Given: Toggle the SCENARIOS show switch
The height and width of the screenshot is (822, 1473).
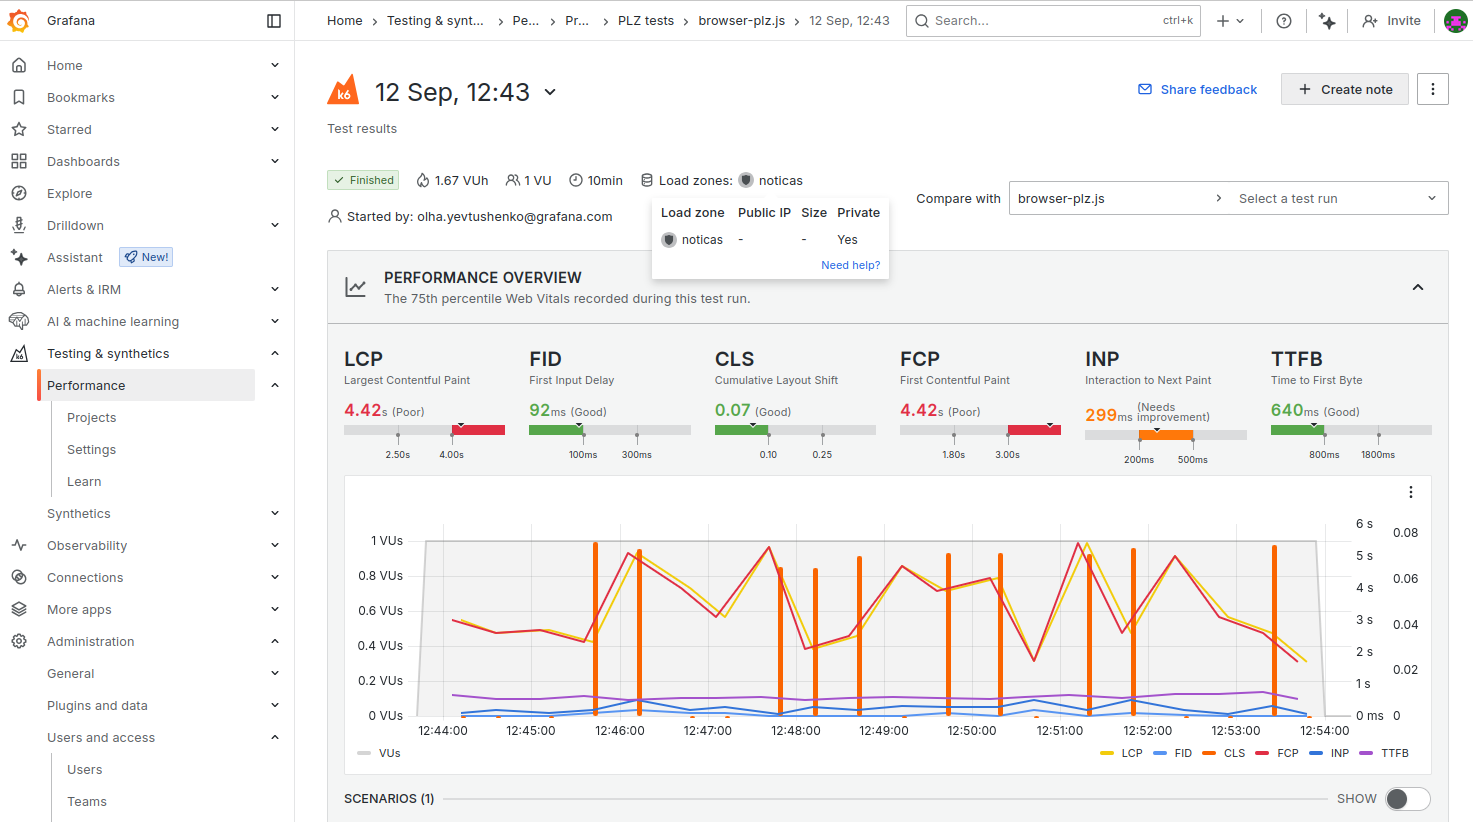Looking at the screenshot, I should tap(1407, 799).
